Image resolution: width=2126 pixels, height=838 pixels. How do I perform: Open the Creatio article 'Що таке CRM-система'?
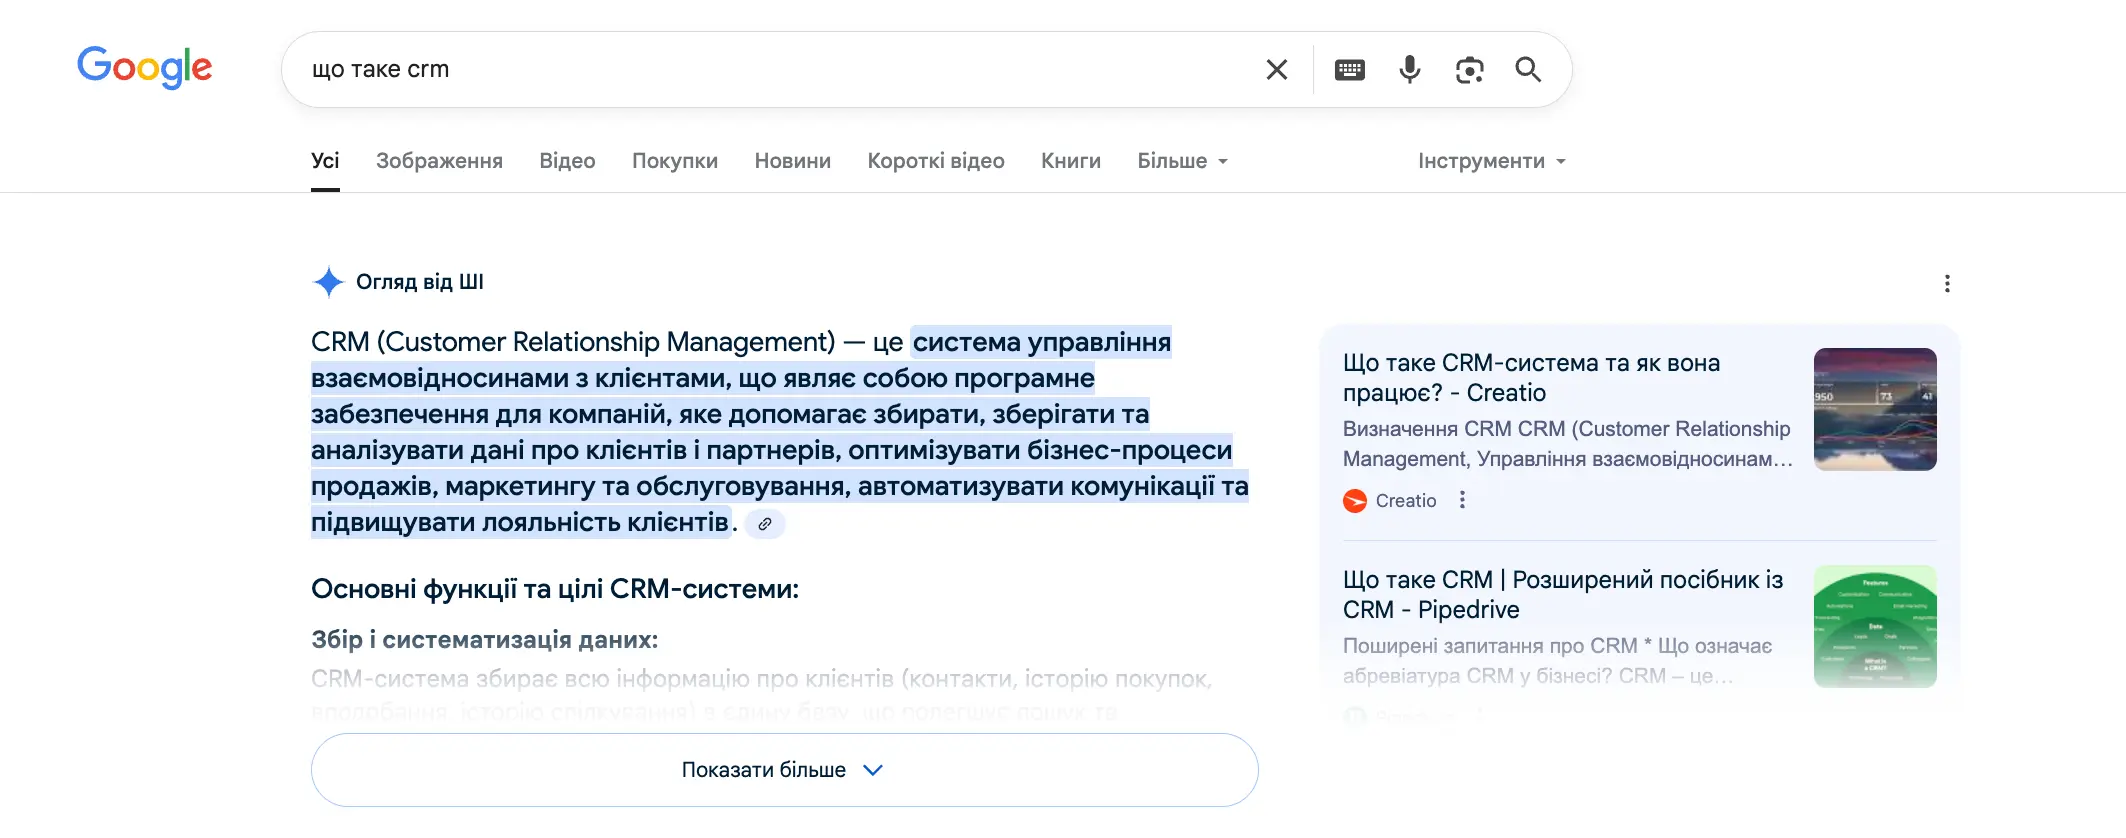[1531, 378]
